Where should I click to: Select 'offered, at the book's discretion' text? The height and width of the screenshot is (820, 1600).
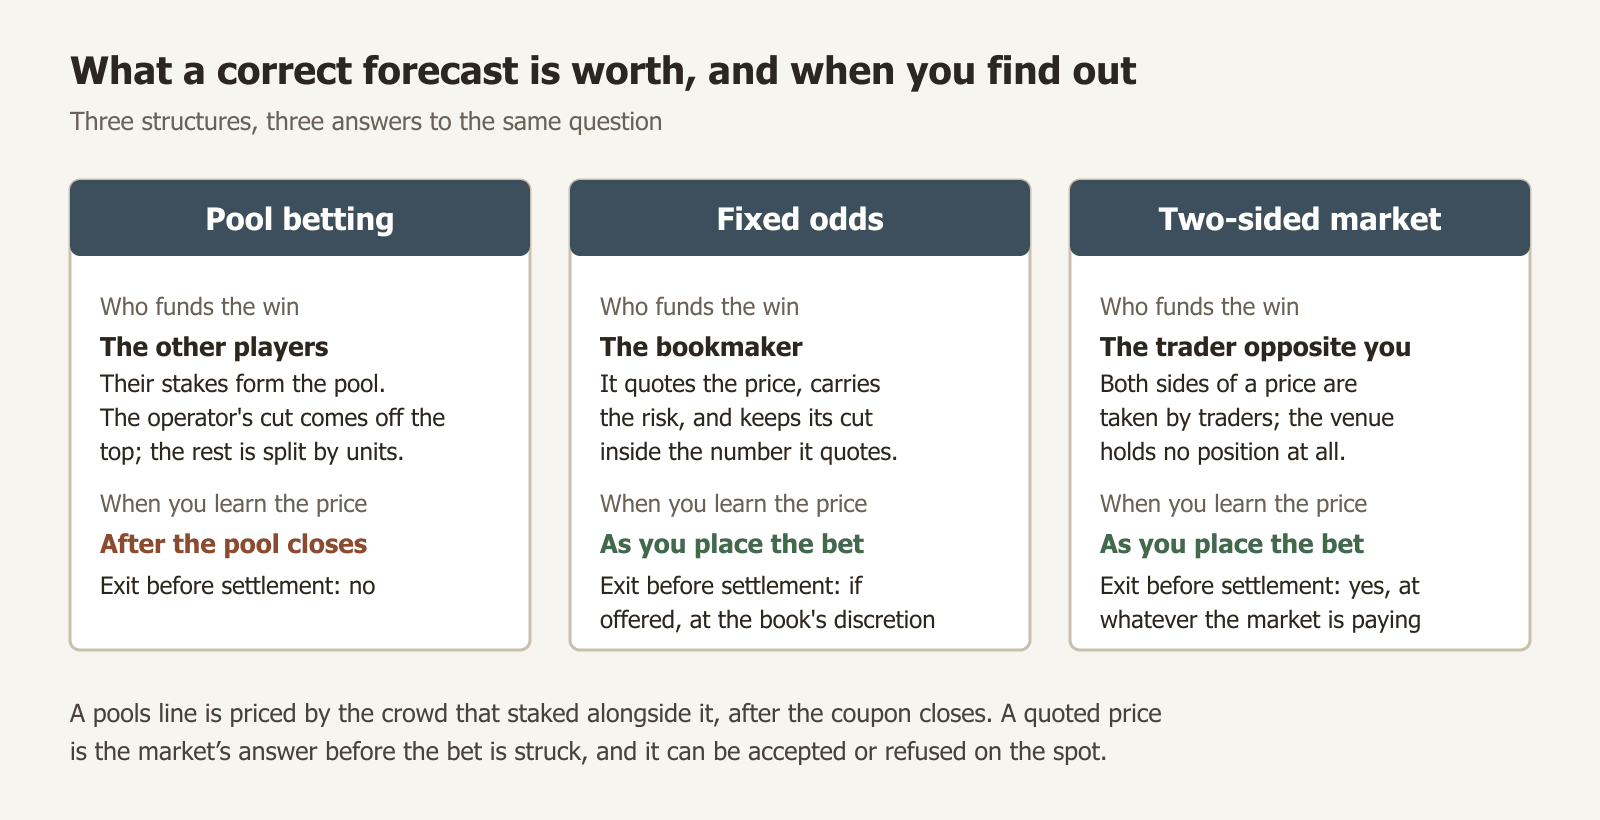point(767,620)
